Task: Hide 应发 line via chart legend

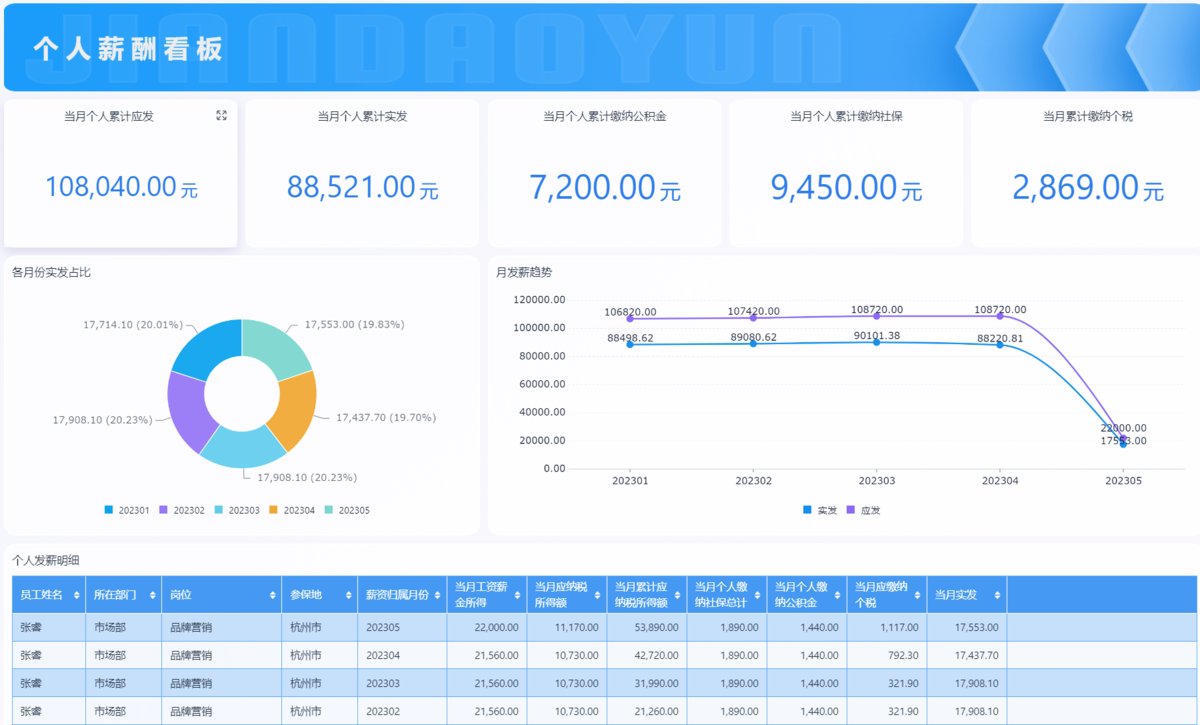Action: [x=863, y=510]
